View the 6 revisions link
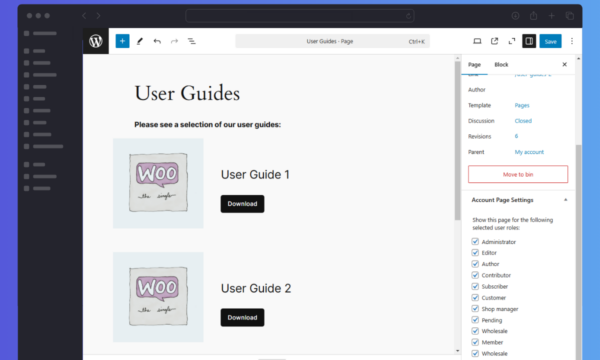600x360 pixels. (x=516, y=136)
